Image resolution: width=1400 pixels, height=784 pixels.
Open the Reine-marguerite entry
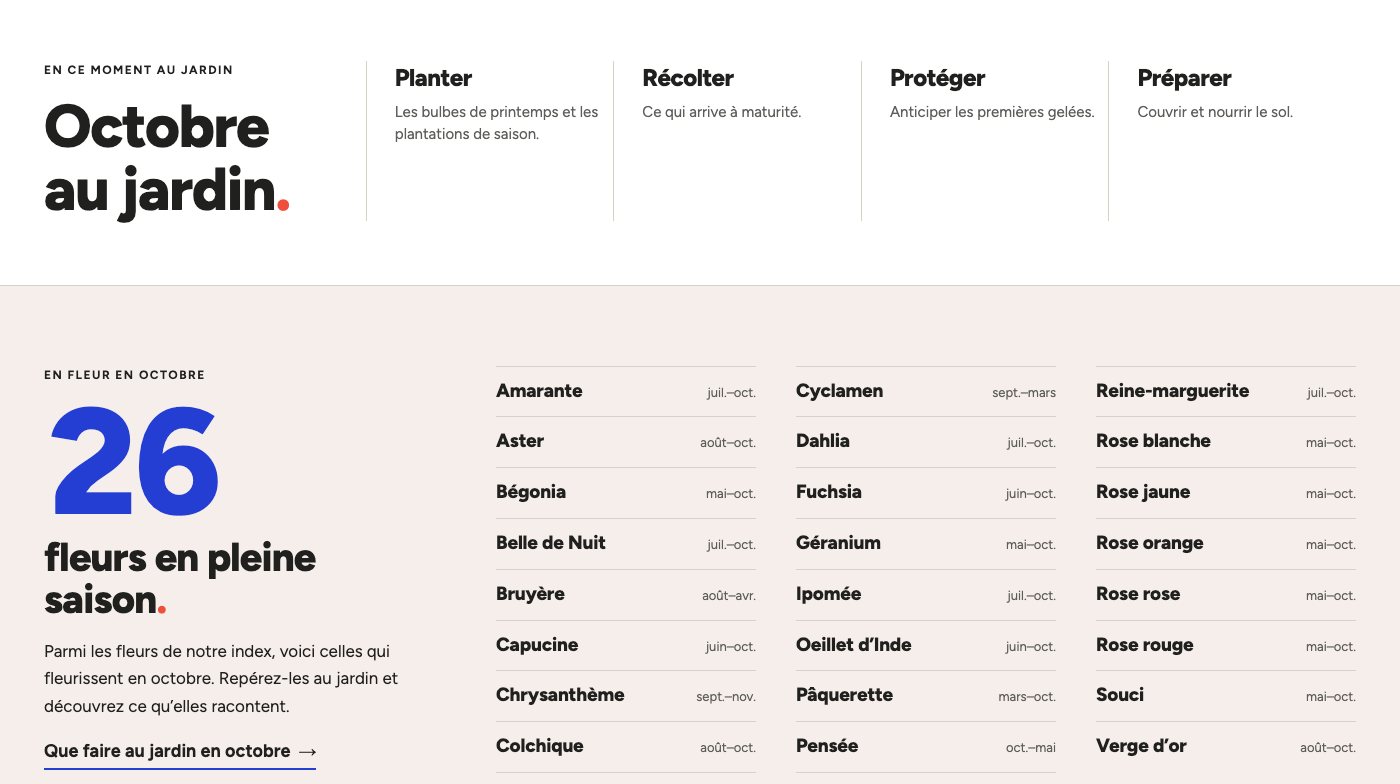1226,392
